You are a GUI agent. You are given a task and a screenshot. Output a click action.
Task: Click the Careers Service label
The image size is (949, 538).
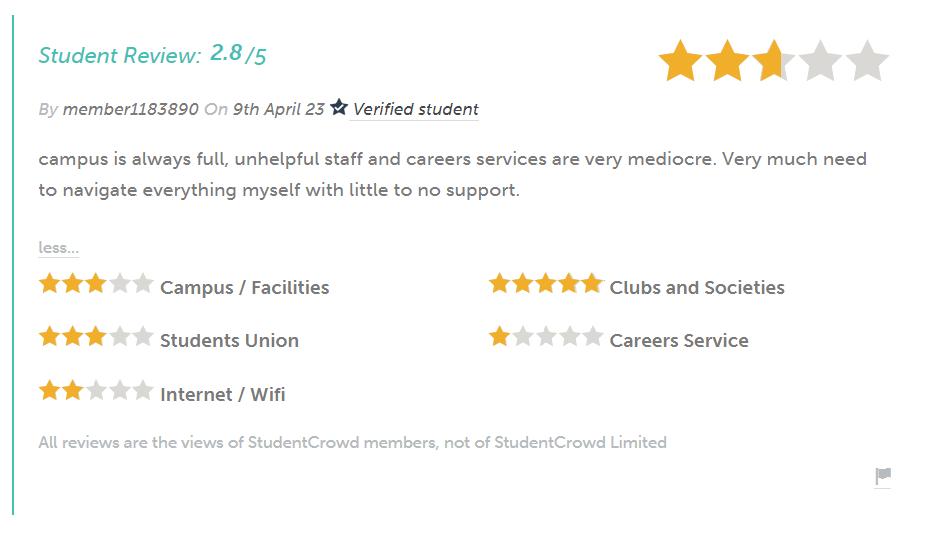pyautogui.click(x=679, y=341)
